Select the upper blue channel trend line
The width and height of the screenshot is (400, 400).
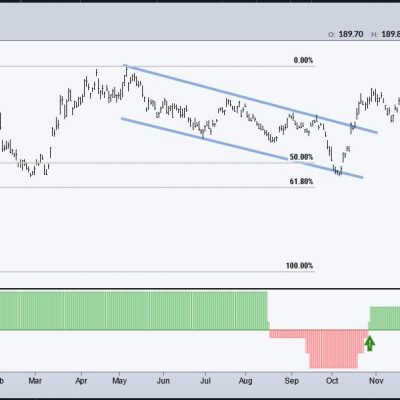tap(250, 98)
